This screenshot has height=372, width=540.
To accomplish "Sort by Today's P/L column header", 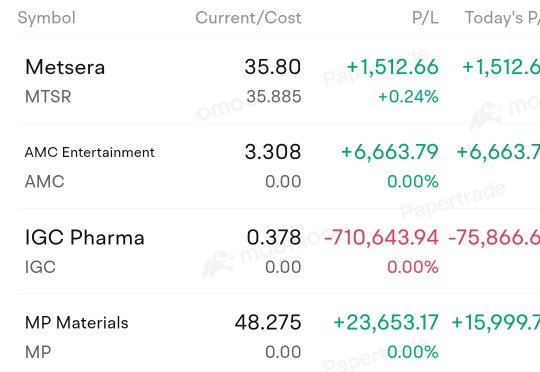I will tap(502, 18).
